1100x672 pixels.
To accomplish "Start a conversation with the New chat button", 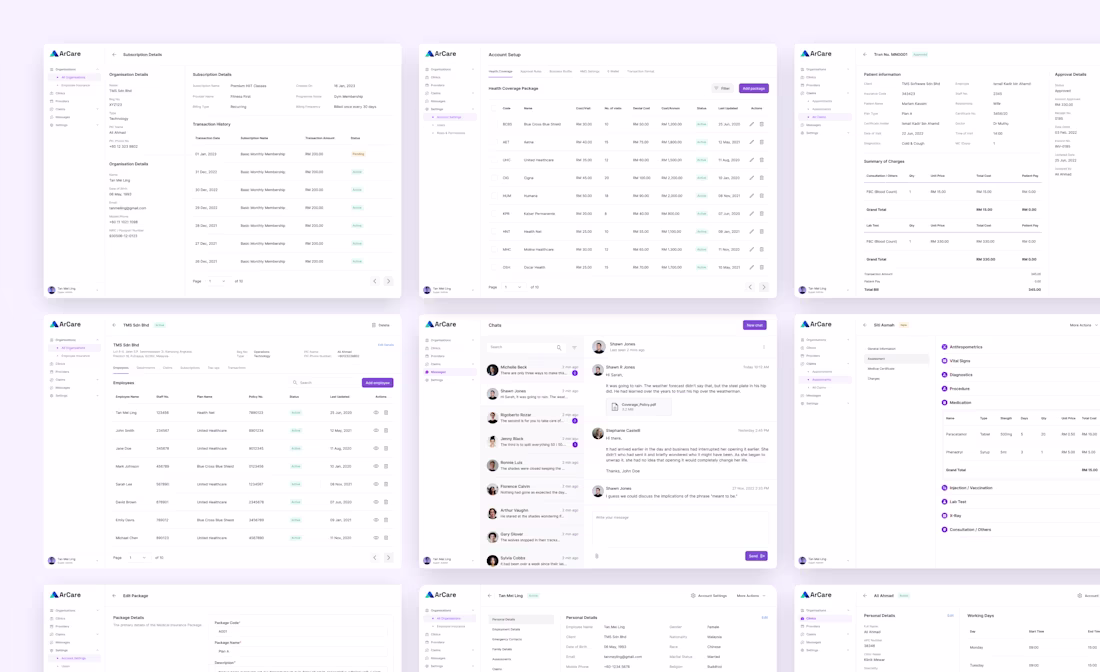I will pyautogui.click(x=755, y=325).
